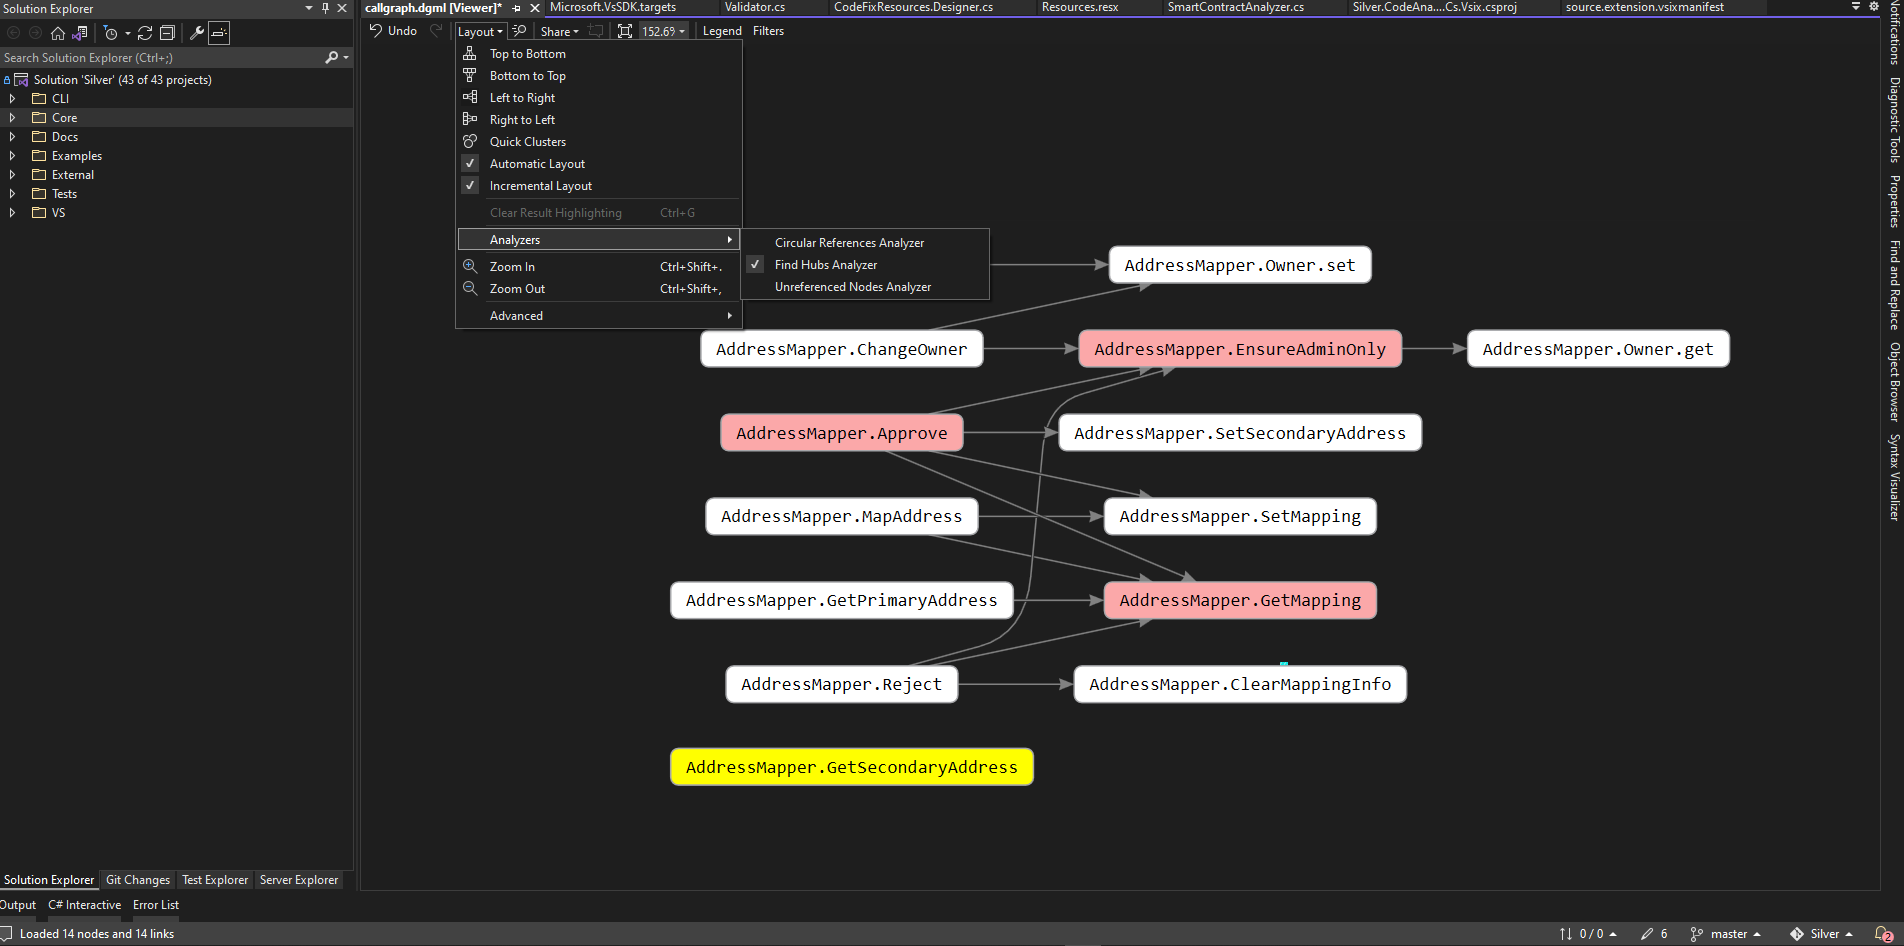
Task: Click the Home icon in Solution Explorer
Action: pos(58,33)
